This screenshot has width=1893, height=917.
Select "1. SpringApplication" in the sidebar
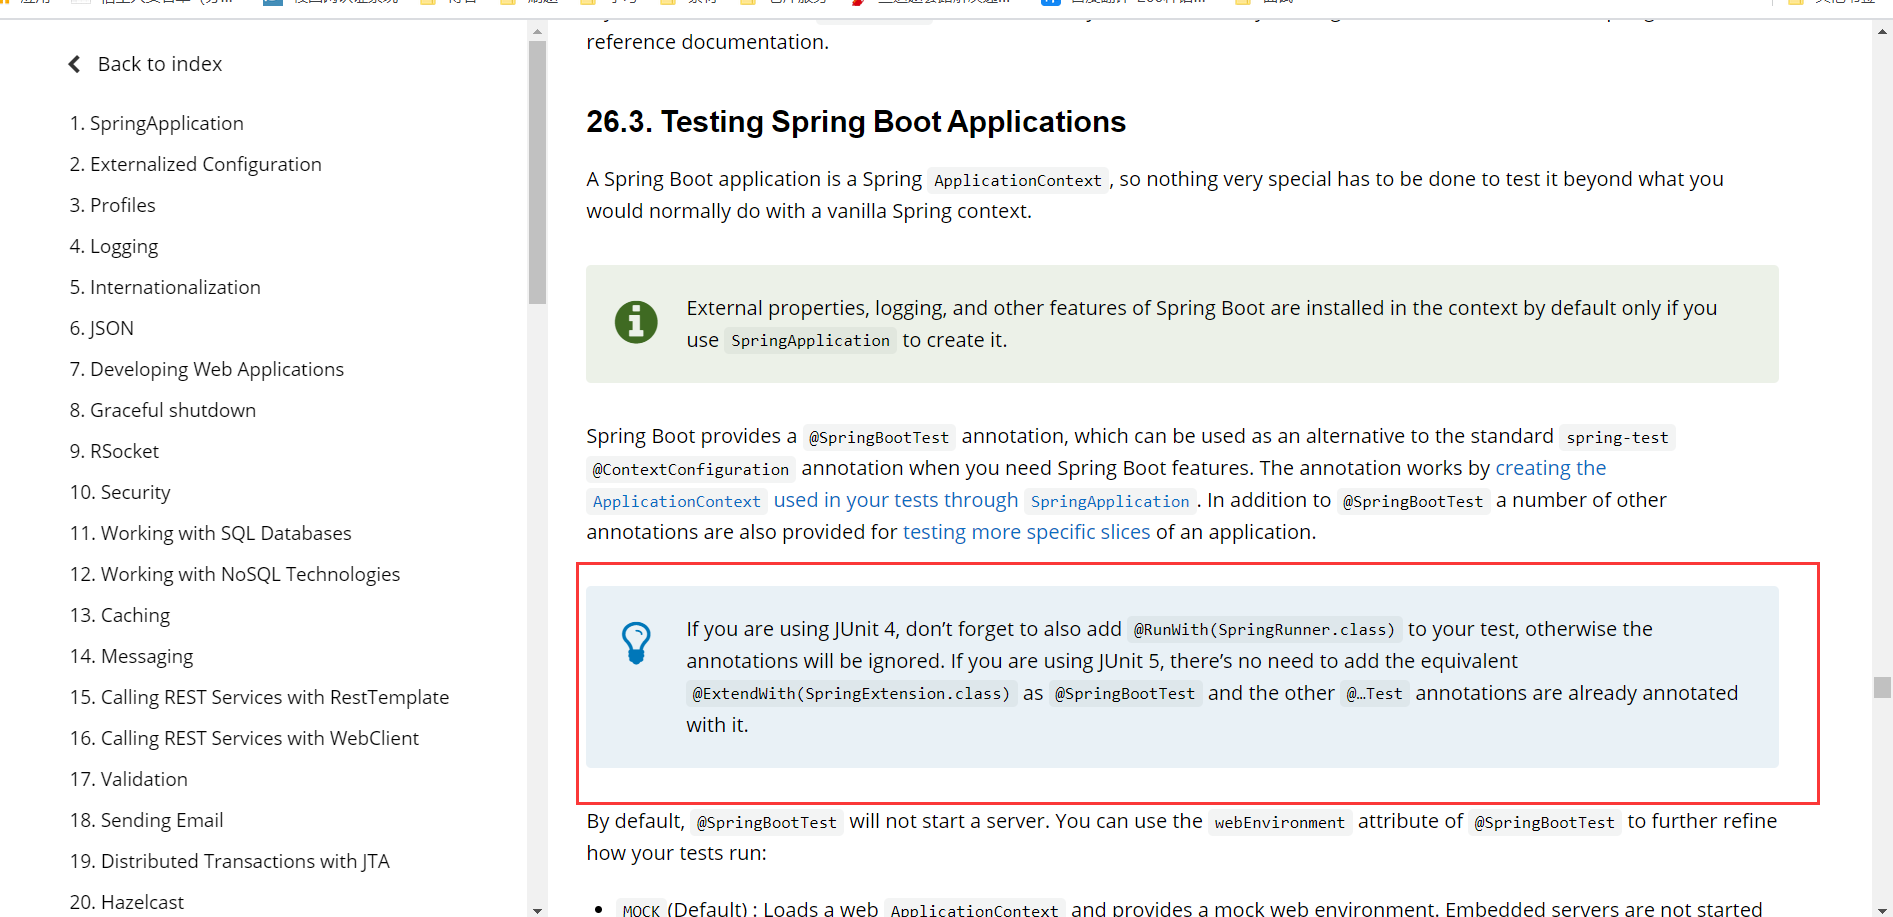coord(156,122)
